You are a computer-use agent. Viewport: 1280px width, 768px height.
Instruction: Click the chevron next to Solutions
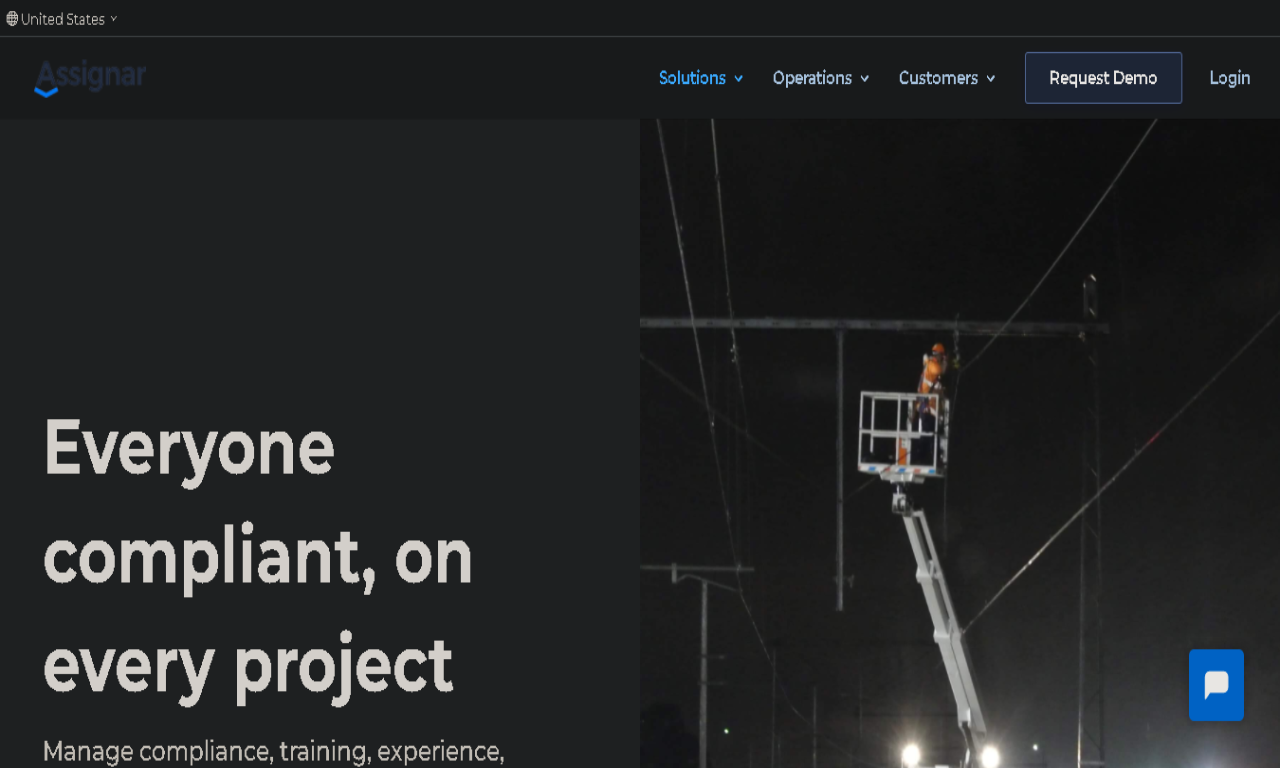[739, 79]
